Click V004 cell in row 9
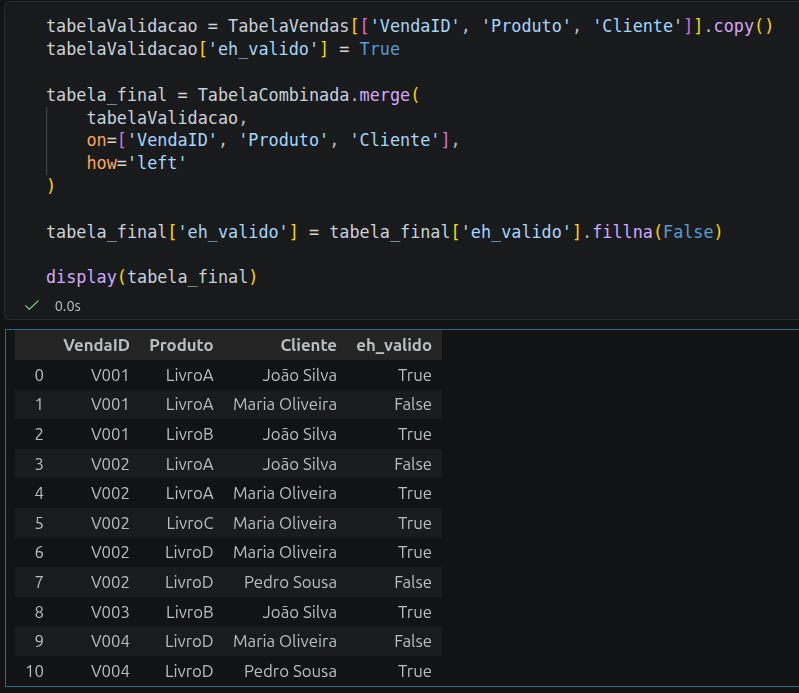799x693 pixels. 110,641
